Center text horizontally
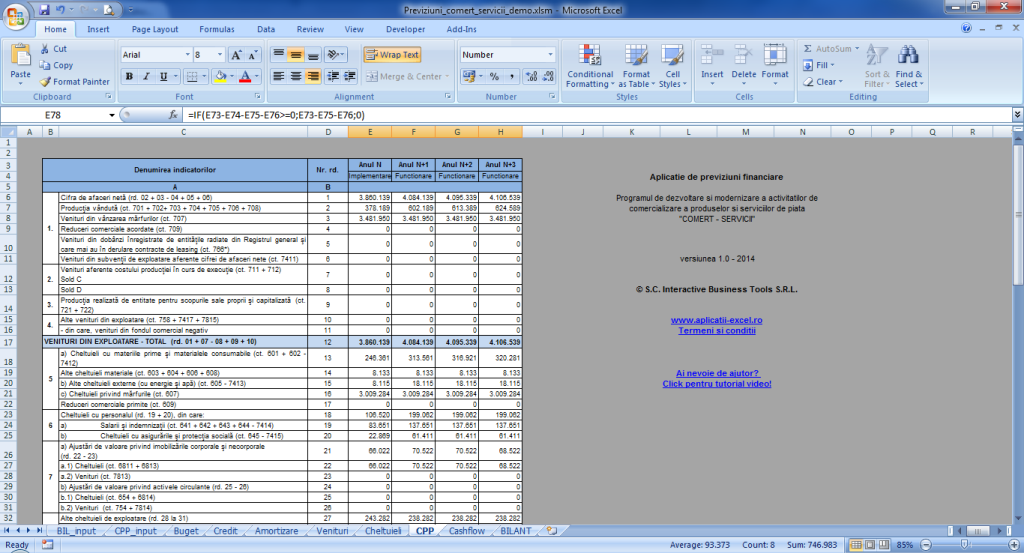The image size is (1024, 553). pos(296,76)
